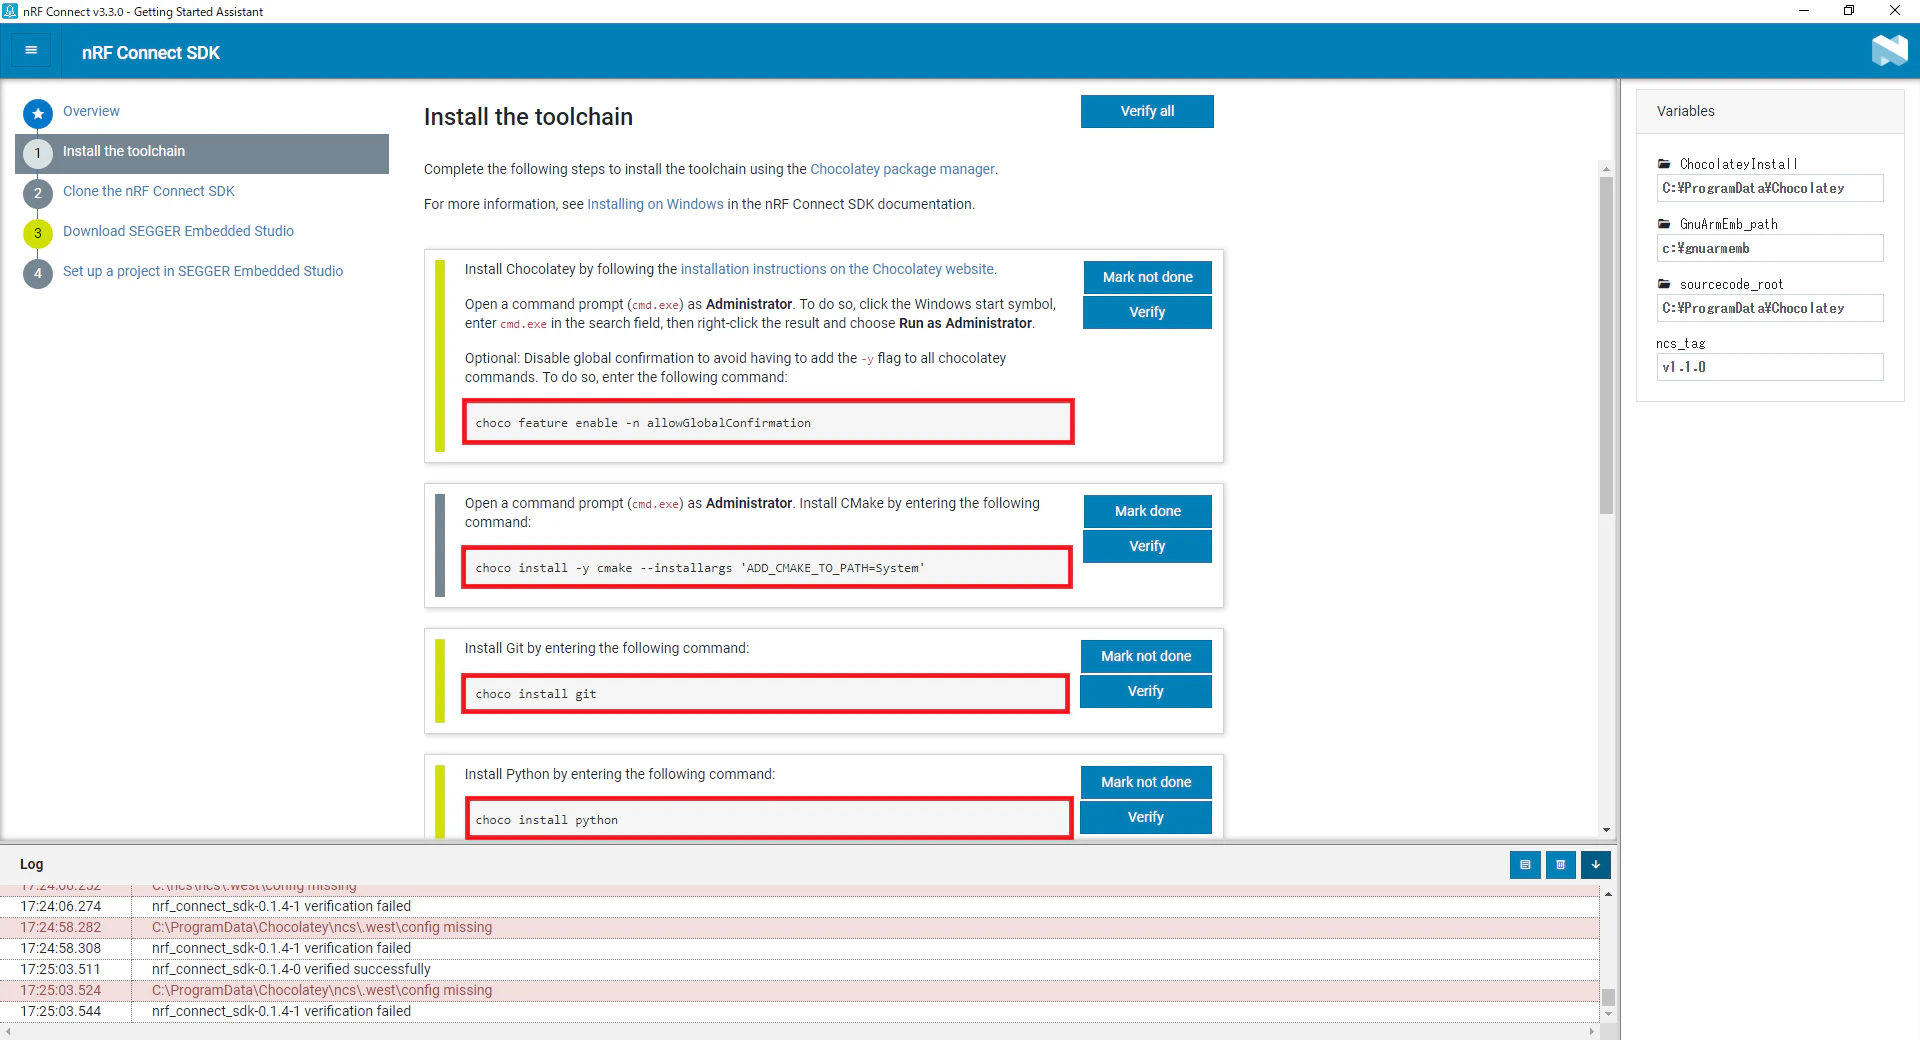Click the Overview star step icon
The image size is (1920, 1040).
coord(38,113)
